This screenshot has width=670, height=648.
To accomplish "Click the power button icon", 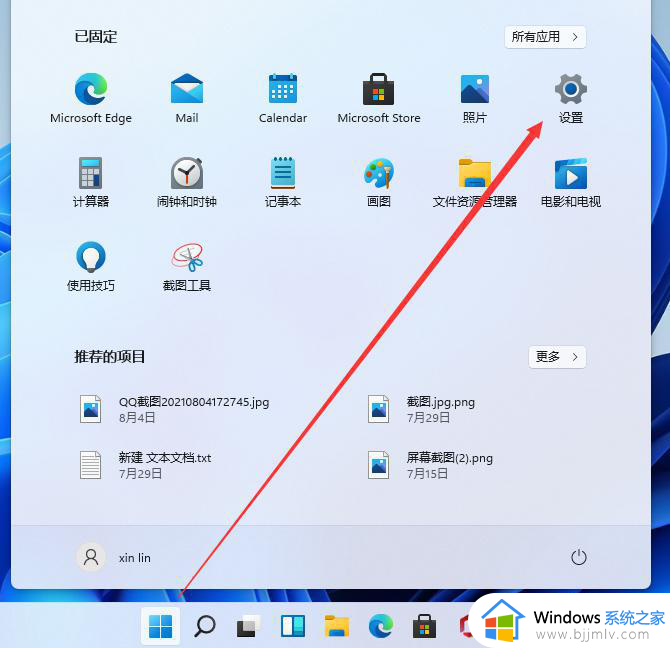I will click(x=579, y=557).
